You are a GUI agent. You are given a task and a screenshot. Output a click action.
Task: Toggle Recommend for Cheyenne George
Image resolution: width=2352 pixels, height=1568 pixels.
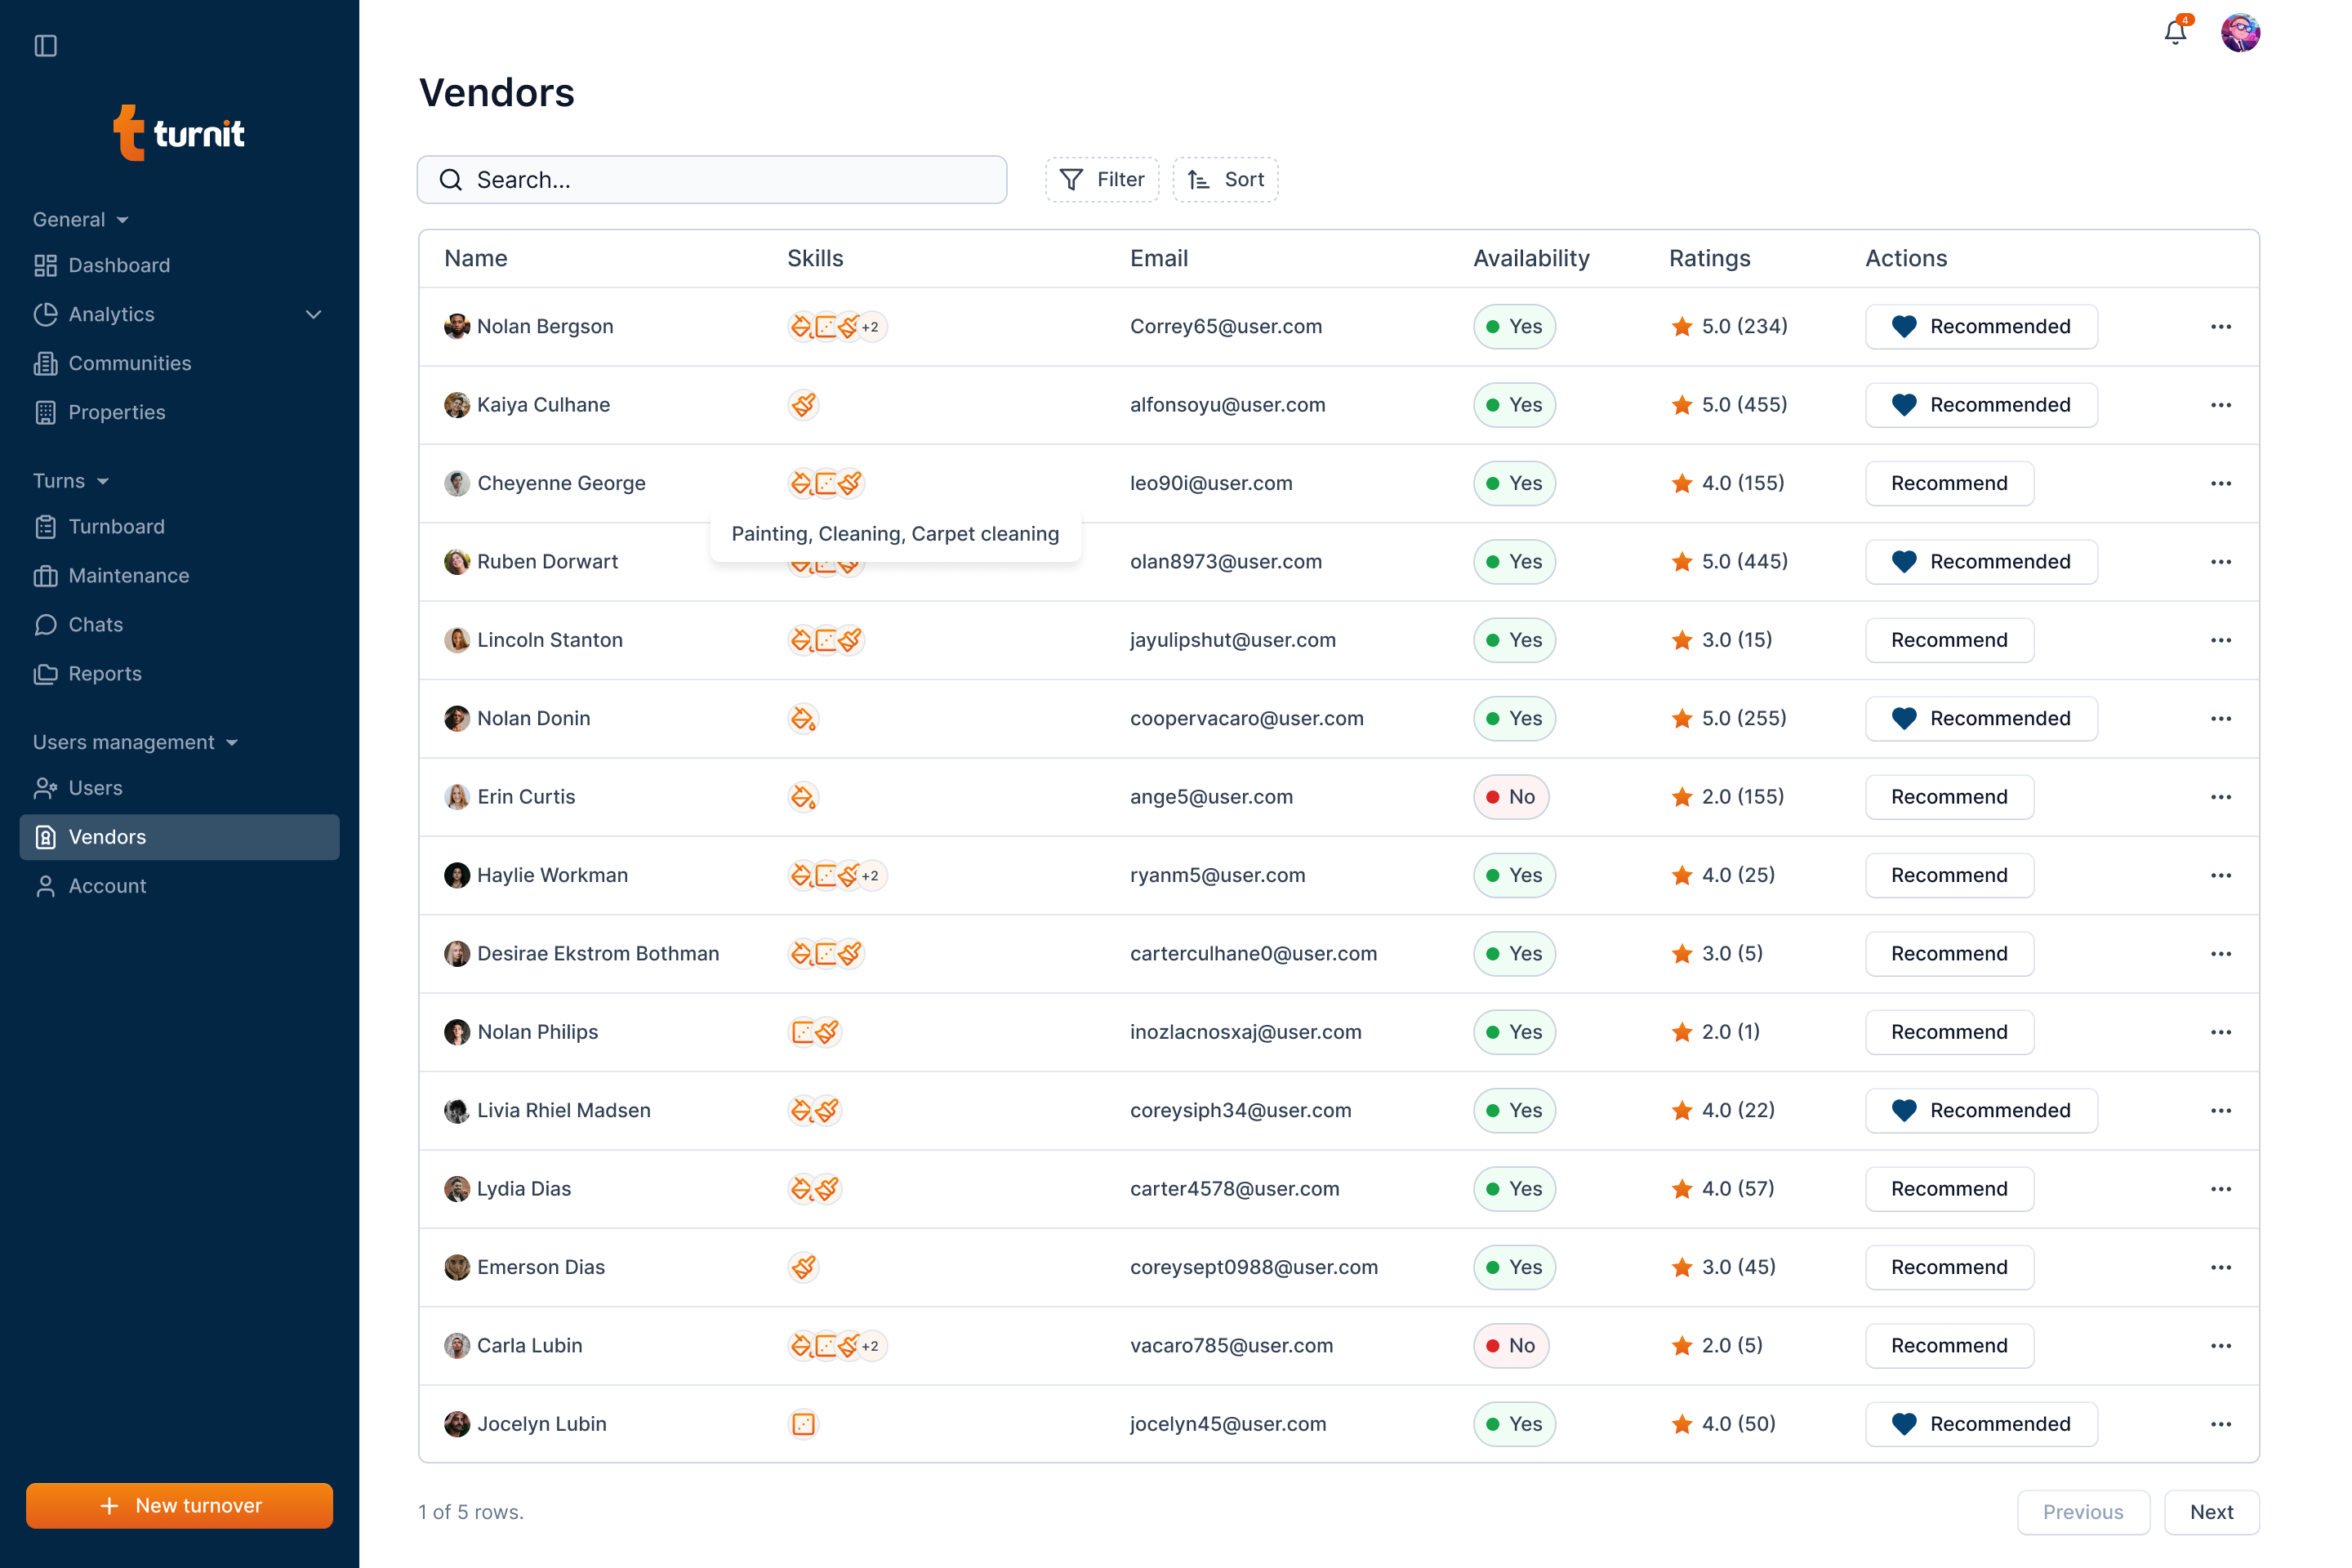pos(1949,484)
